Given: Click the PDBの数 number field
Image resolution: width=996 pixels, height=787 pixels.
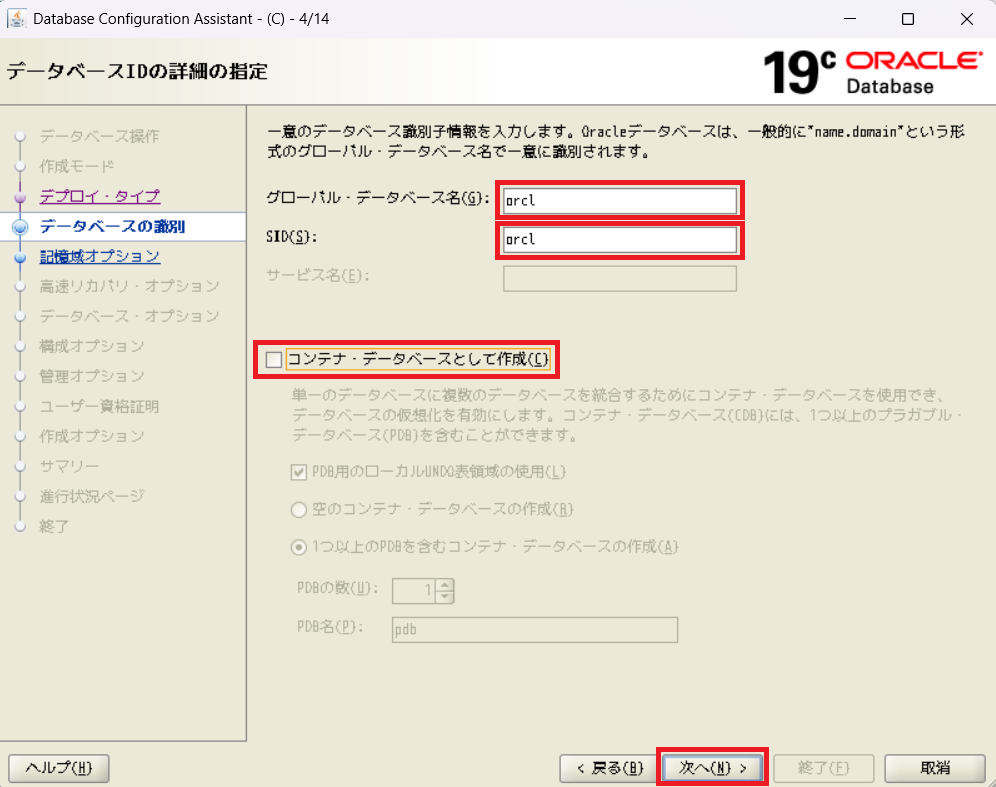Looking at the screenshot, I should tap(414, 591).
